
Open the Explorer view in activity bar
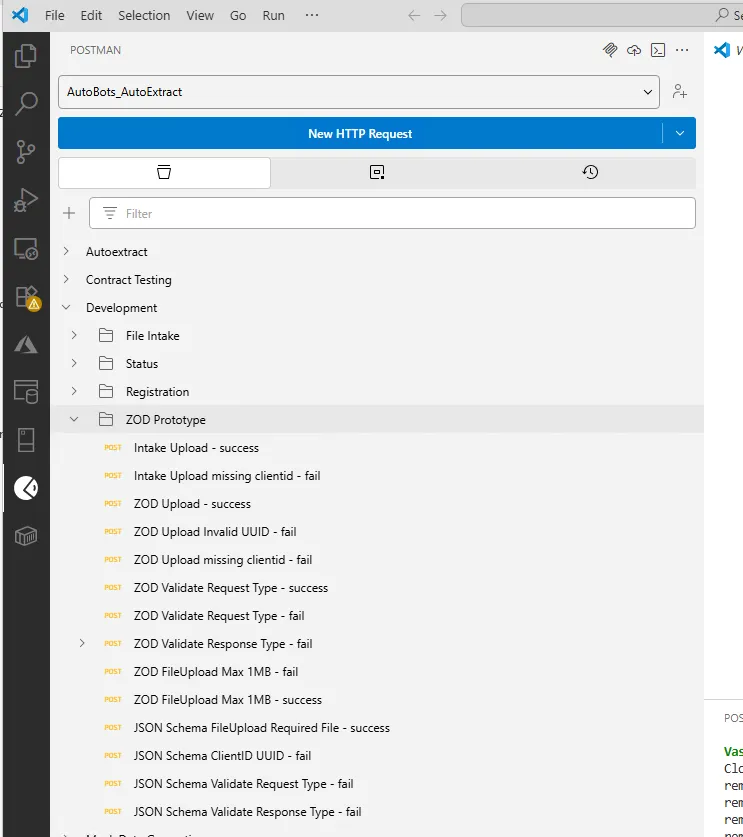[x=26, y=56]
